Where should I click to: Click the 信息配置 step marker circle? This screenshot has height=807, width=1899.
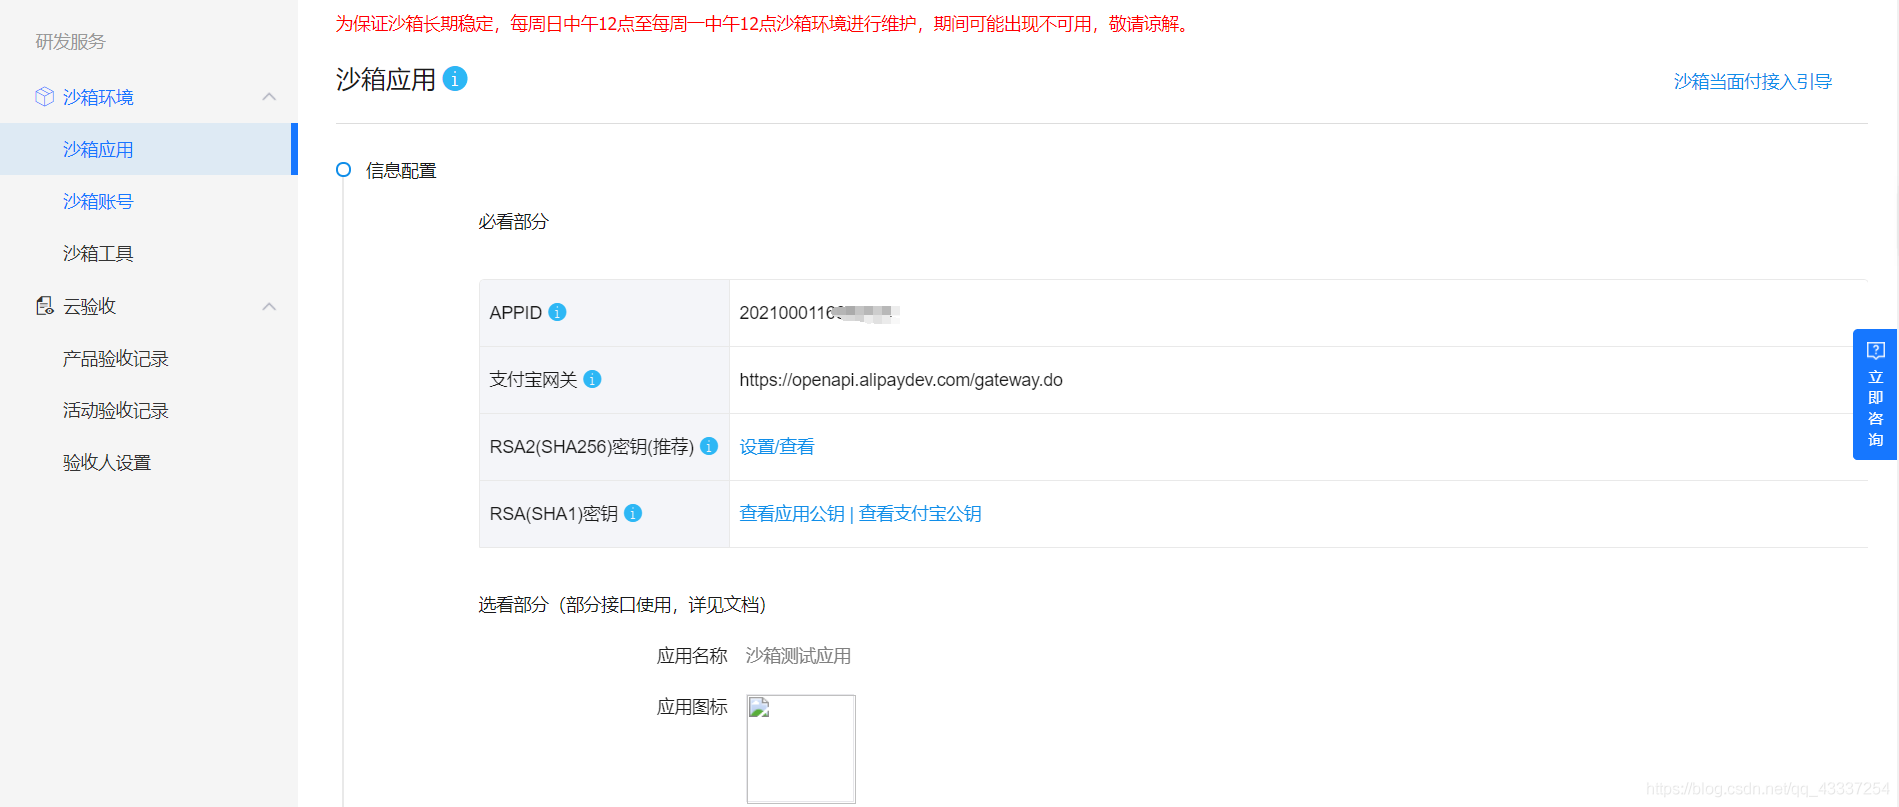[x=344, y=170]
